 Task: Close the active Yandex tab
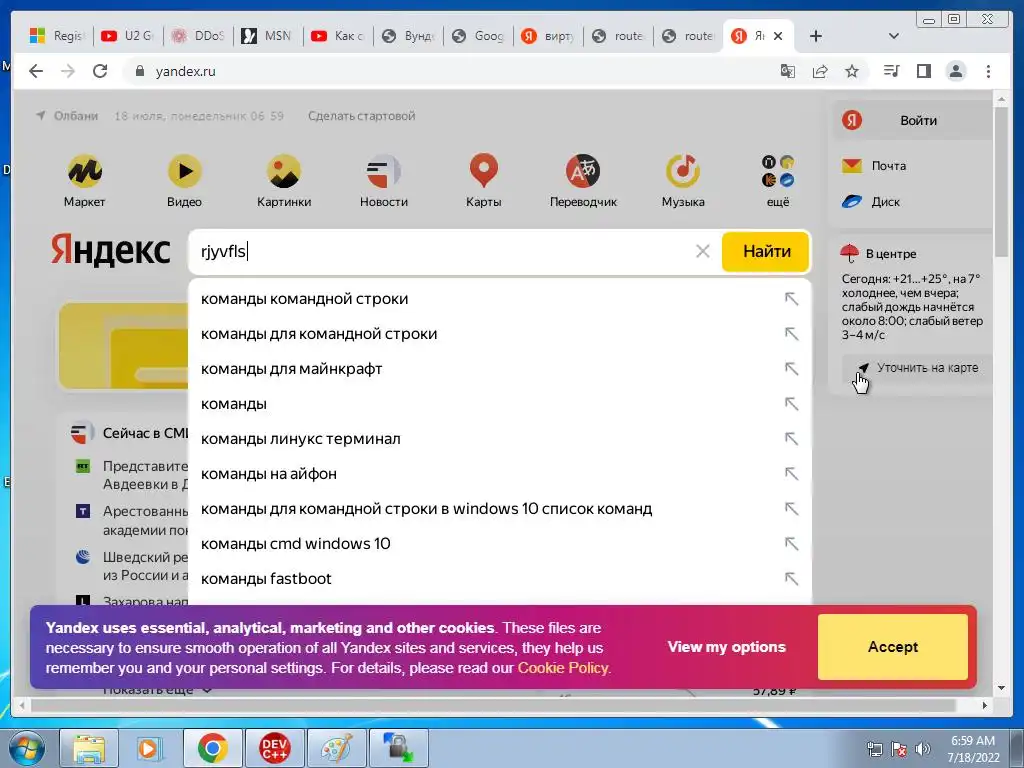pos(778,36)
